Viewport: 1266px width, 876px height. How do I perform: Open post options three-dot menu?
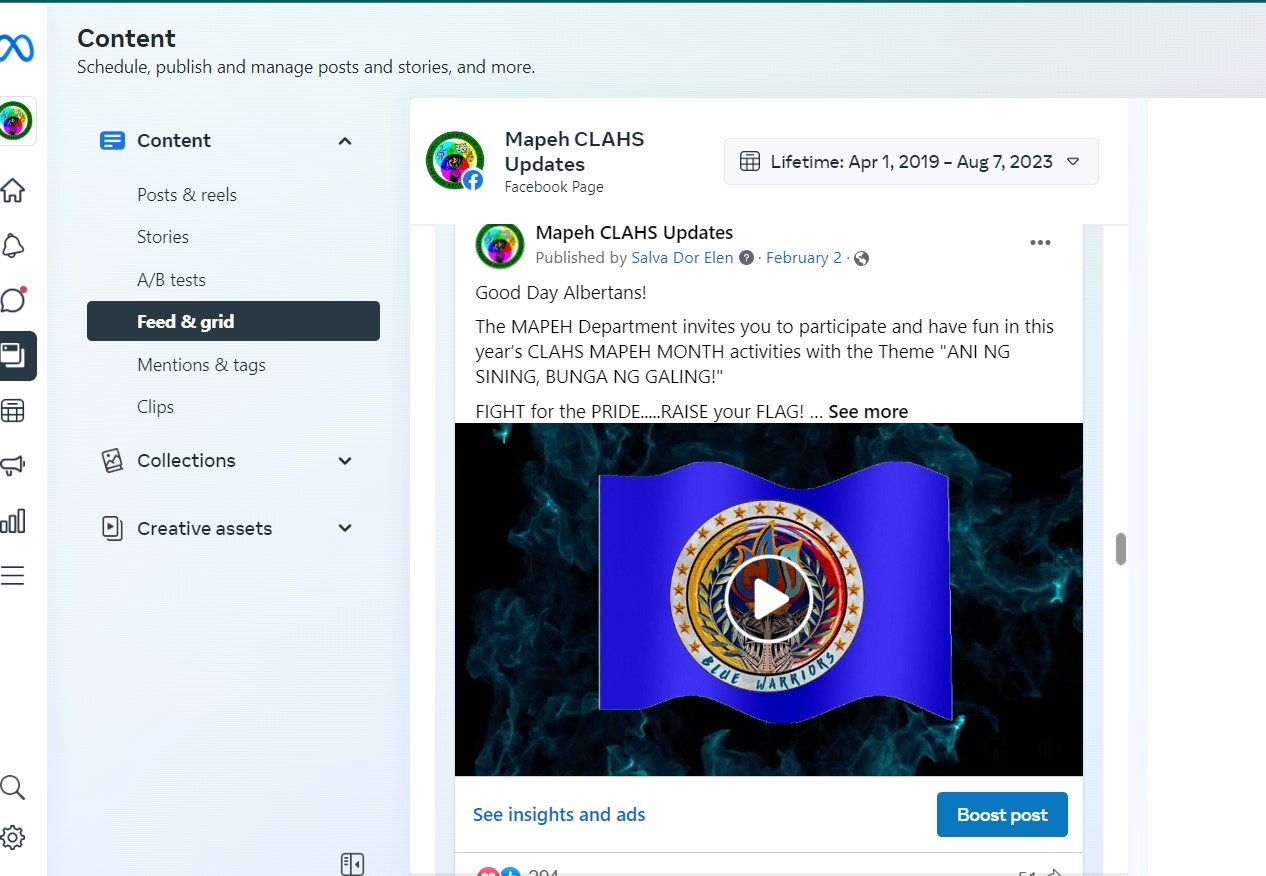click(1040, 243)
